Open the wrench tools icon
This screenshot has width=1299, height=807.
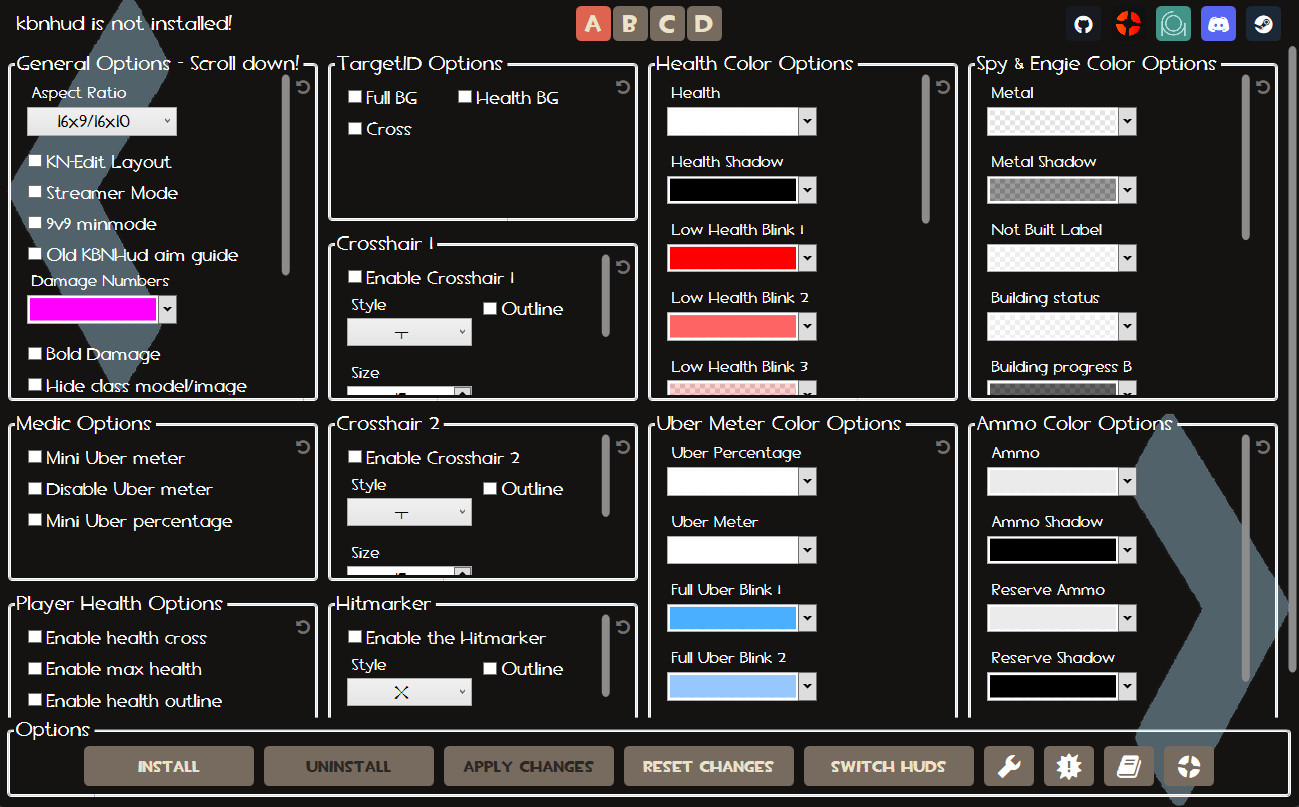point(1009,765)
